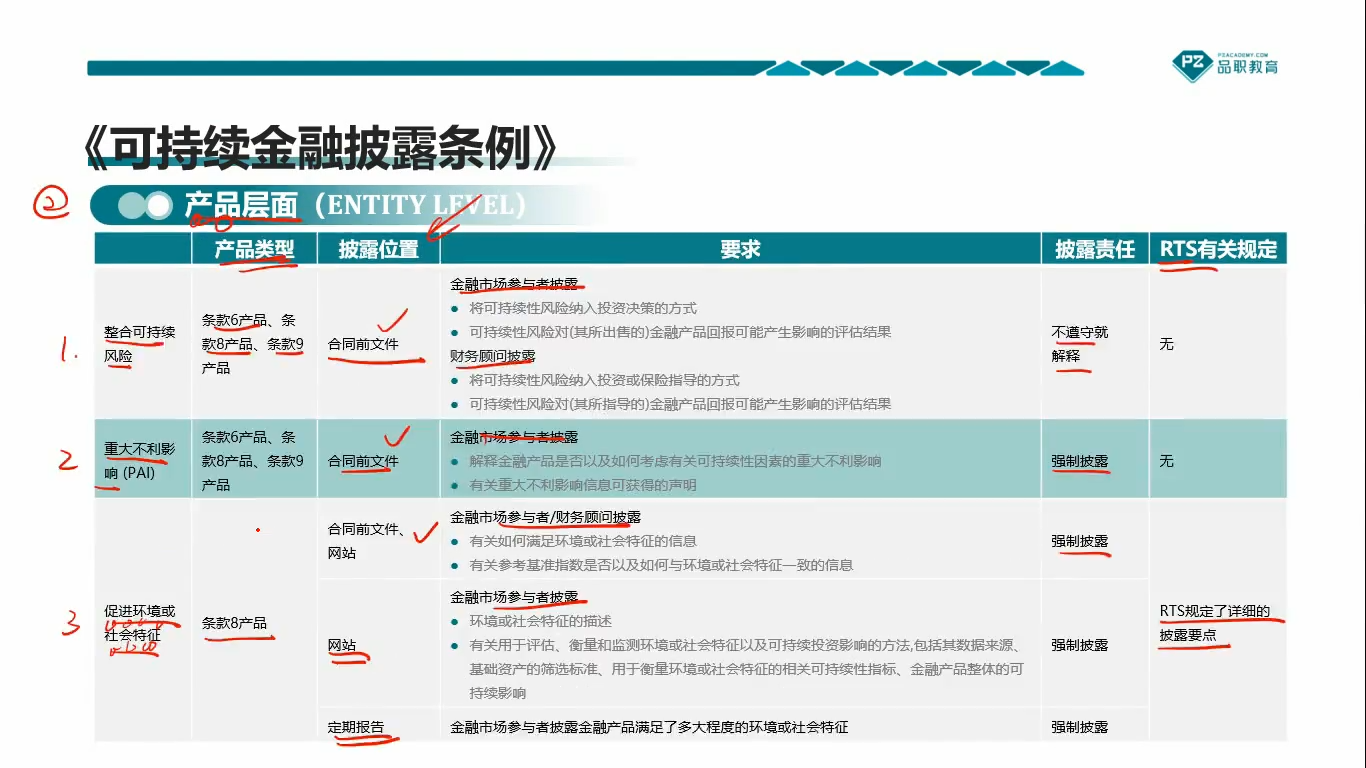Click the 不遵守就解释 cell
The height and width of the screenshot is (768, 1366).
pos(1080,344)
